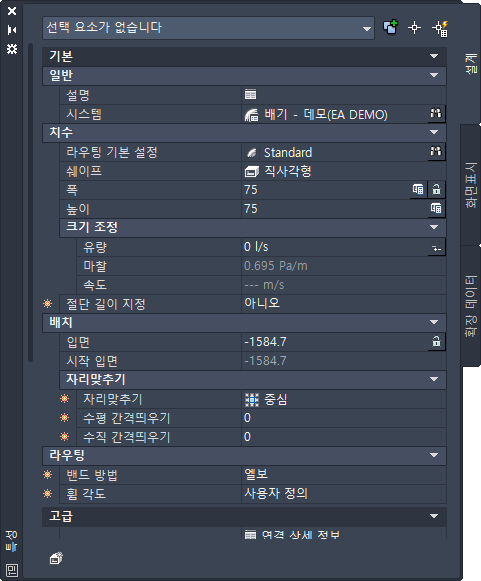Click the binoculars icon beside 시스템 row
481x581 pixels.
436,113
